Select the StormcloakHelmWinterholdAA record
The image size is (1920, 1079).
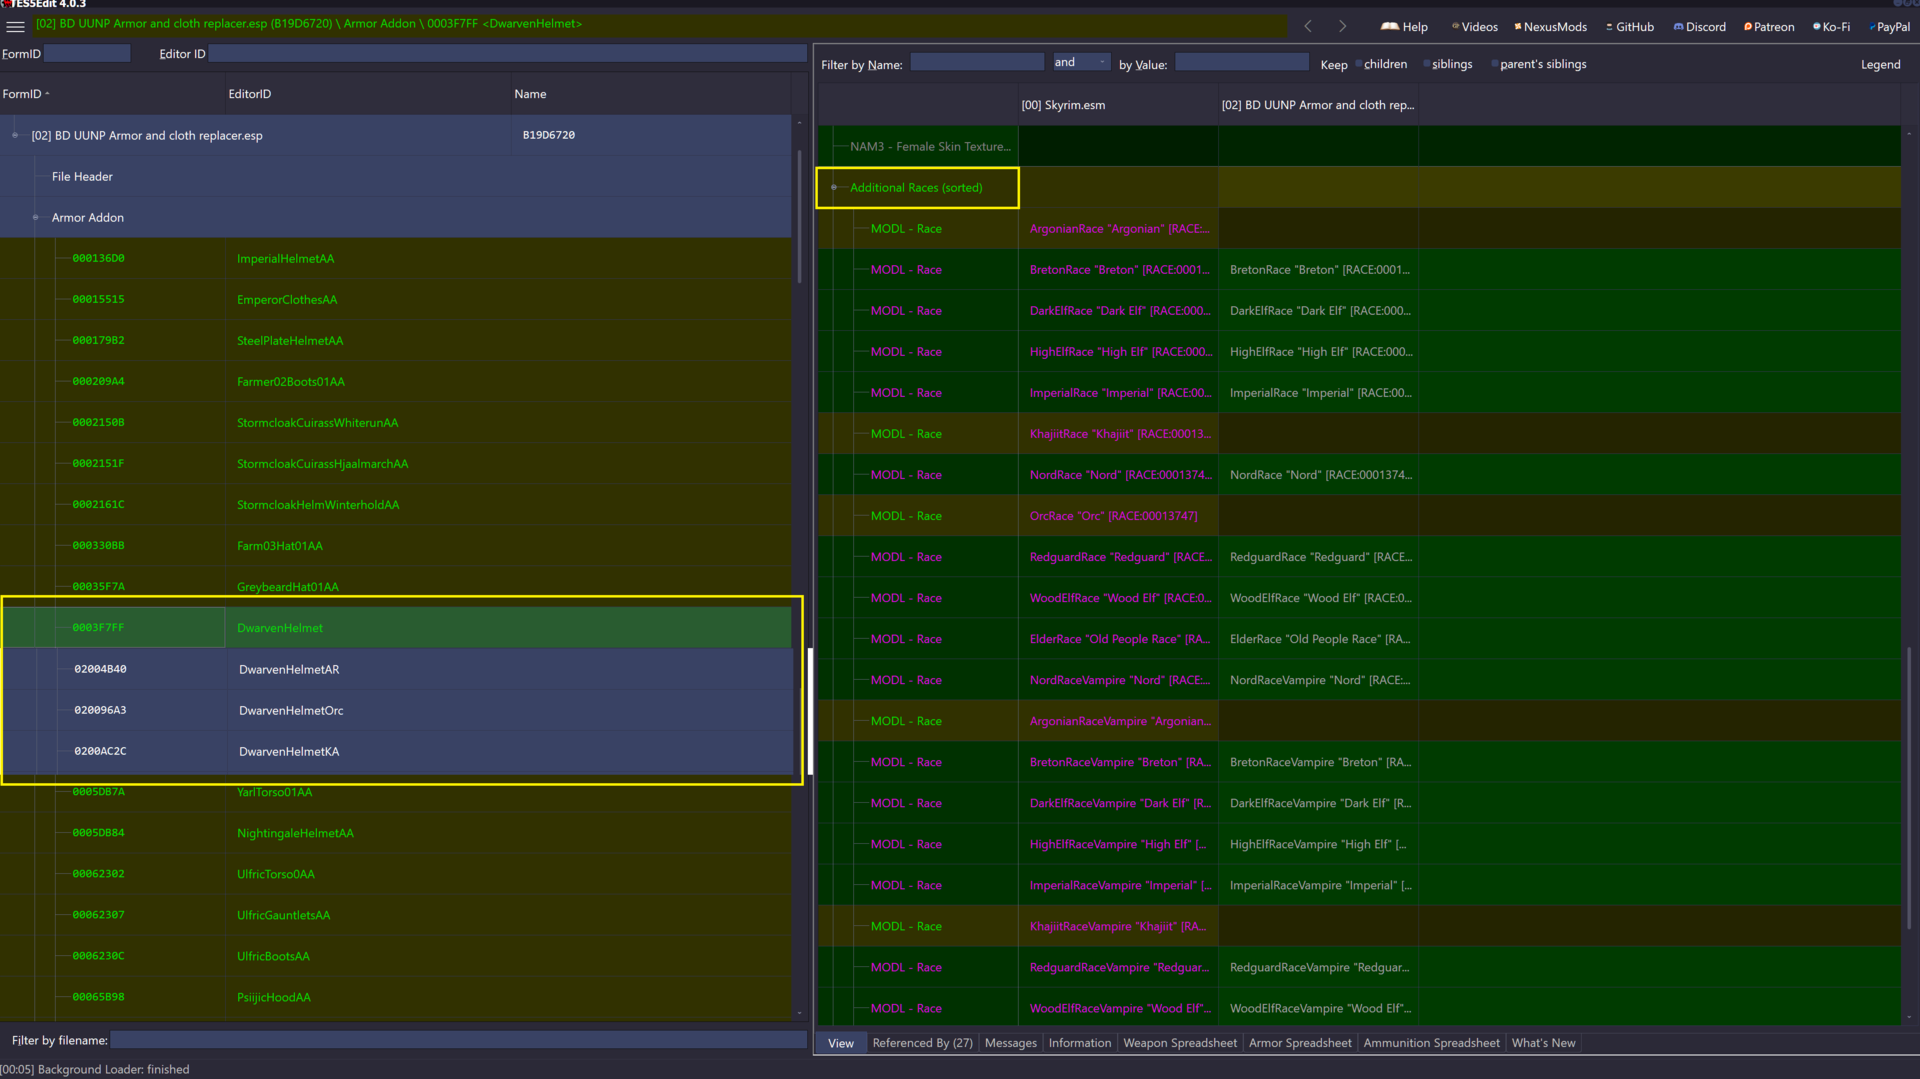click(395, 504)
